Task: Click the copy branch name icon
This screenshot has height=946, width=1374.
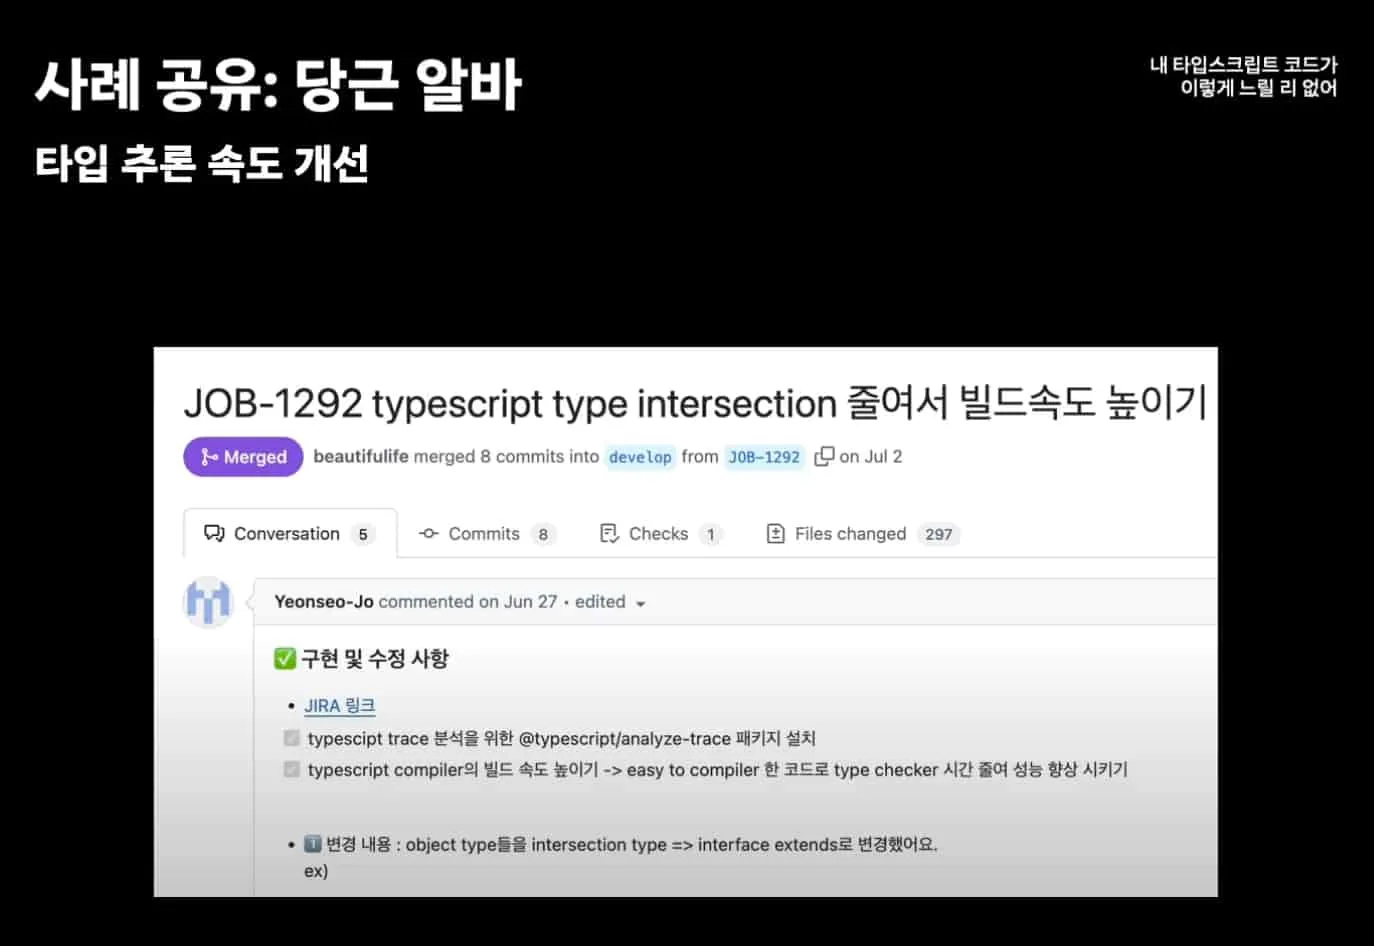Action: point(824,455)
